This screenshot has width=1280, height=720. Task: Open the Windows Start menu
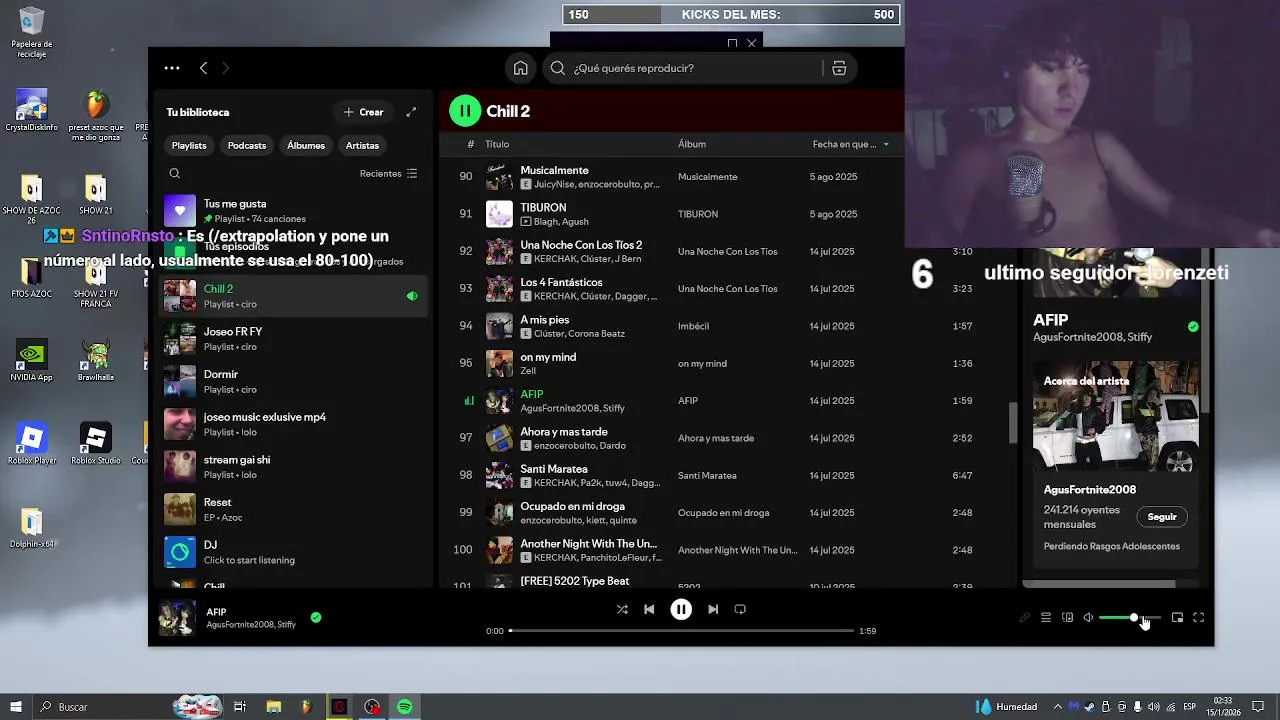(x=16, y=707)
